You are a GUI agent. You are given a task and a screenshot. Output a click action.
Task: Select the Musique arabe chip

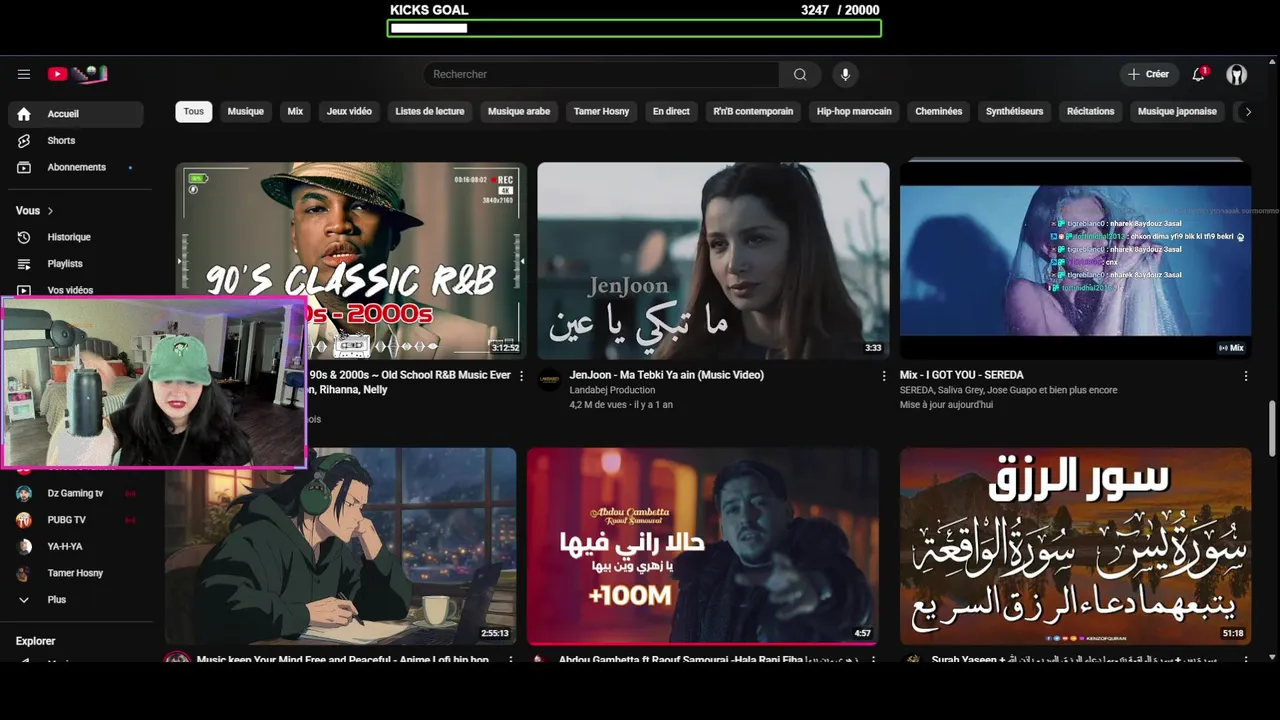tap(519, 112)
